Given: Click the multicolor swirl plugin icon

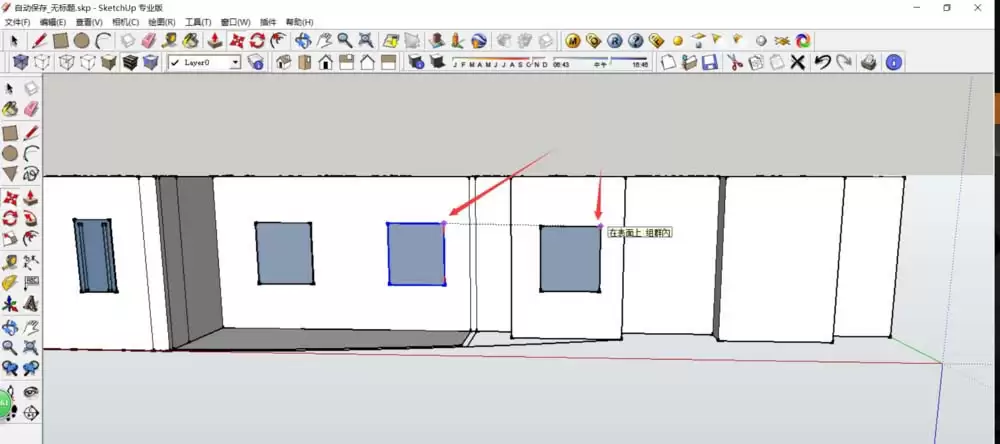Looking at the screenshot, I should click(803, 41).
